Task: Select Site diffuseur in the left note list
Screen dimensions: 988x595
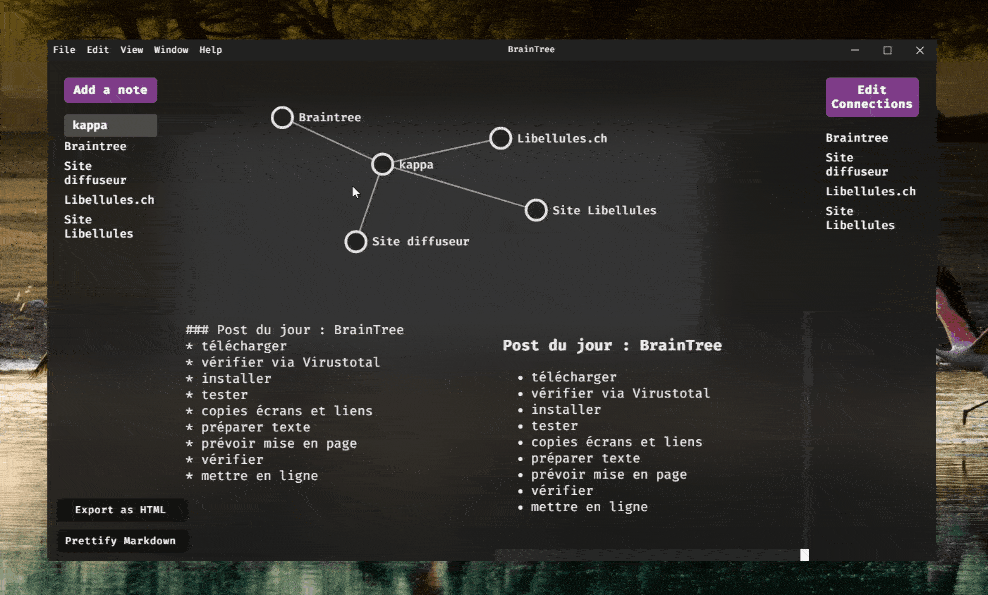Action: (x=95, y=173)
